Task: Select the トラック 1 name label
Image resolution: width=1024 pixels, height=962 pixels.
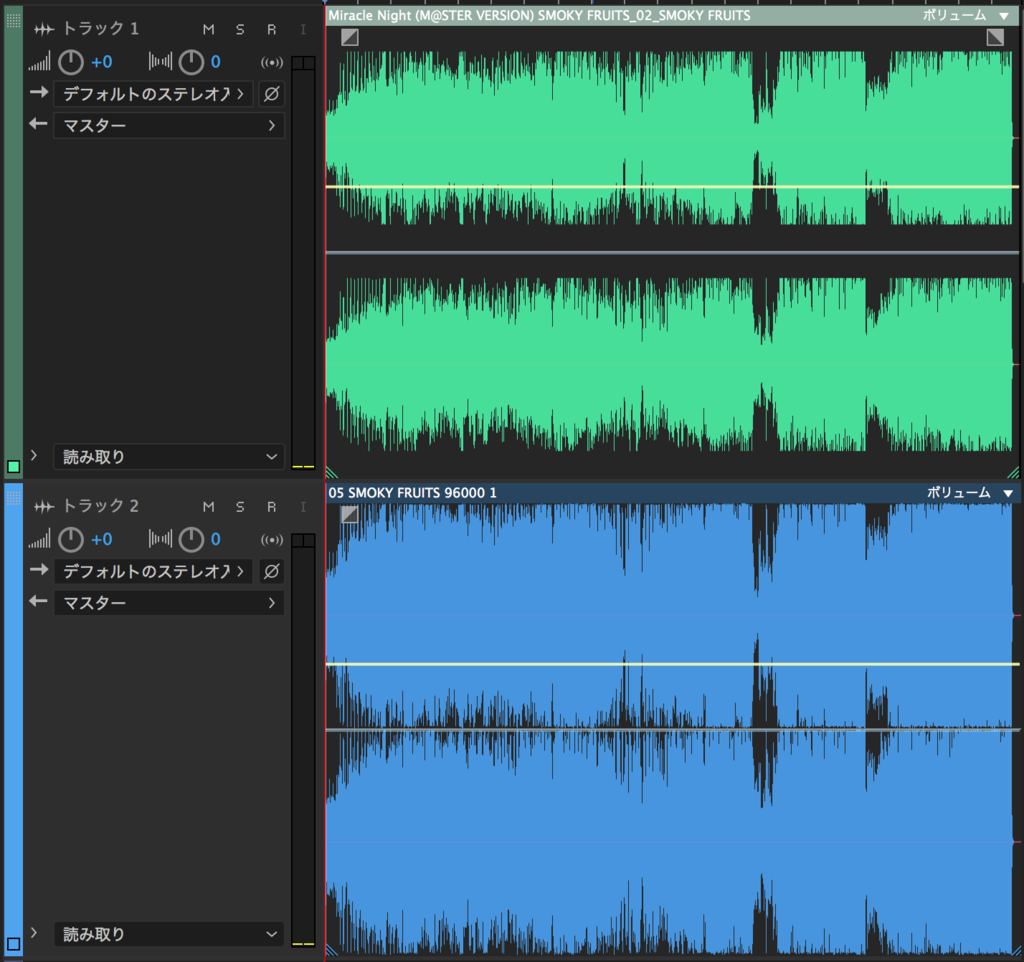Action: [x=101, y=29]
